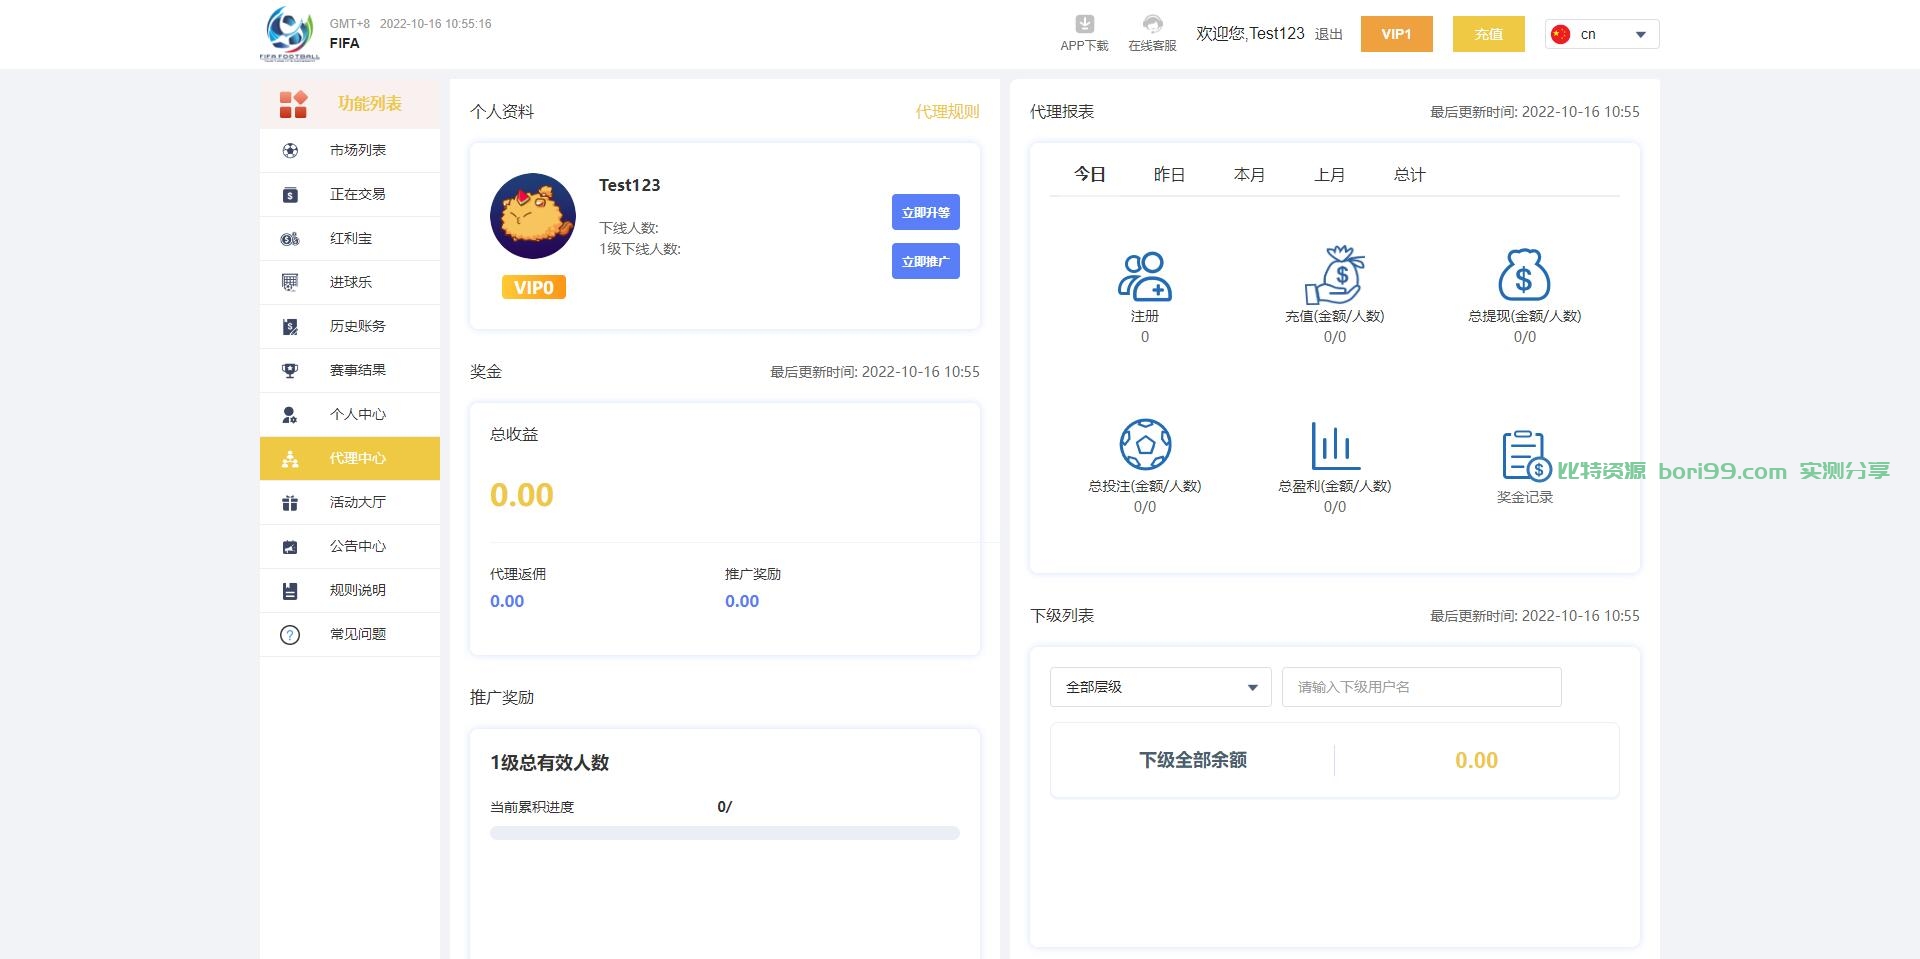The width and height of the screenshot is (1920, 959).
Task: Click the 市场列表 soccer ball icon
Action: pyautogui.click(x=290, y=151)
